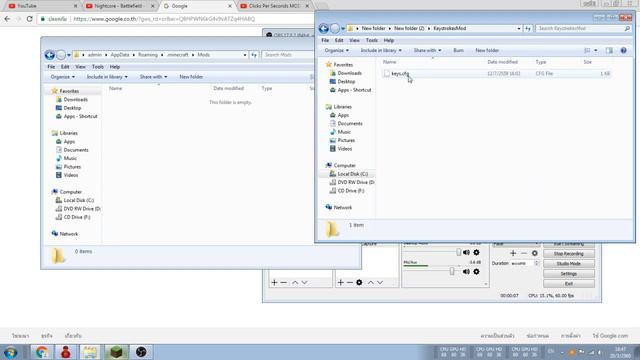Screen dimensions: 640x360
Task: Open View menu in KeystrokesMod window
Action: pos(354,40)
